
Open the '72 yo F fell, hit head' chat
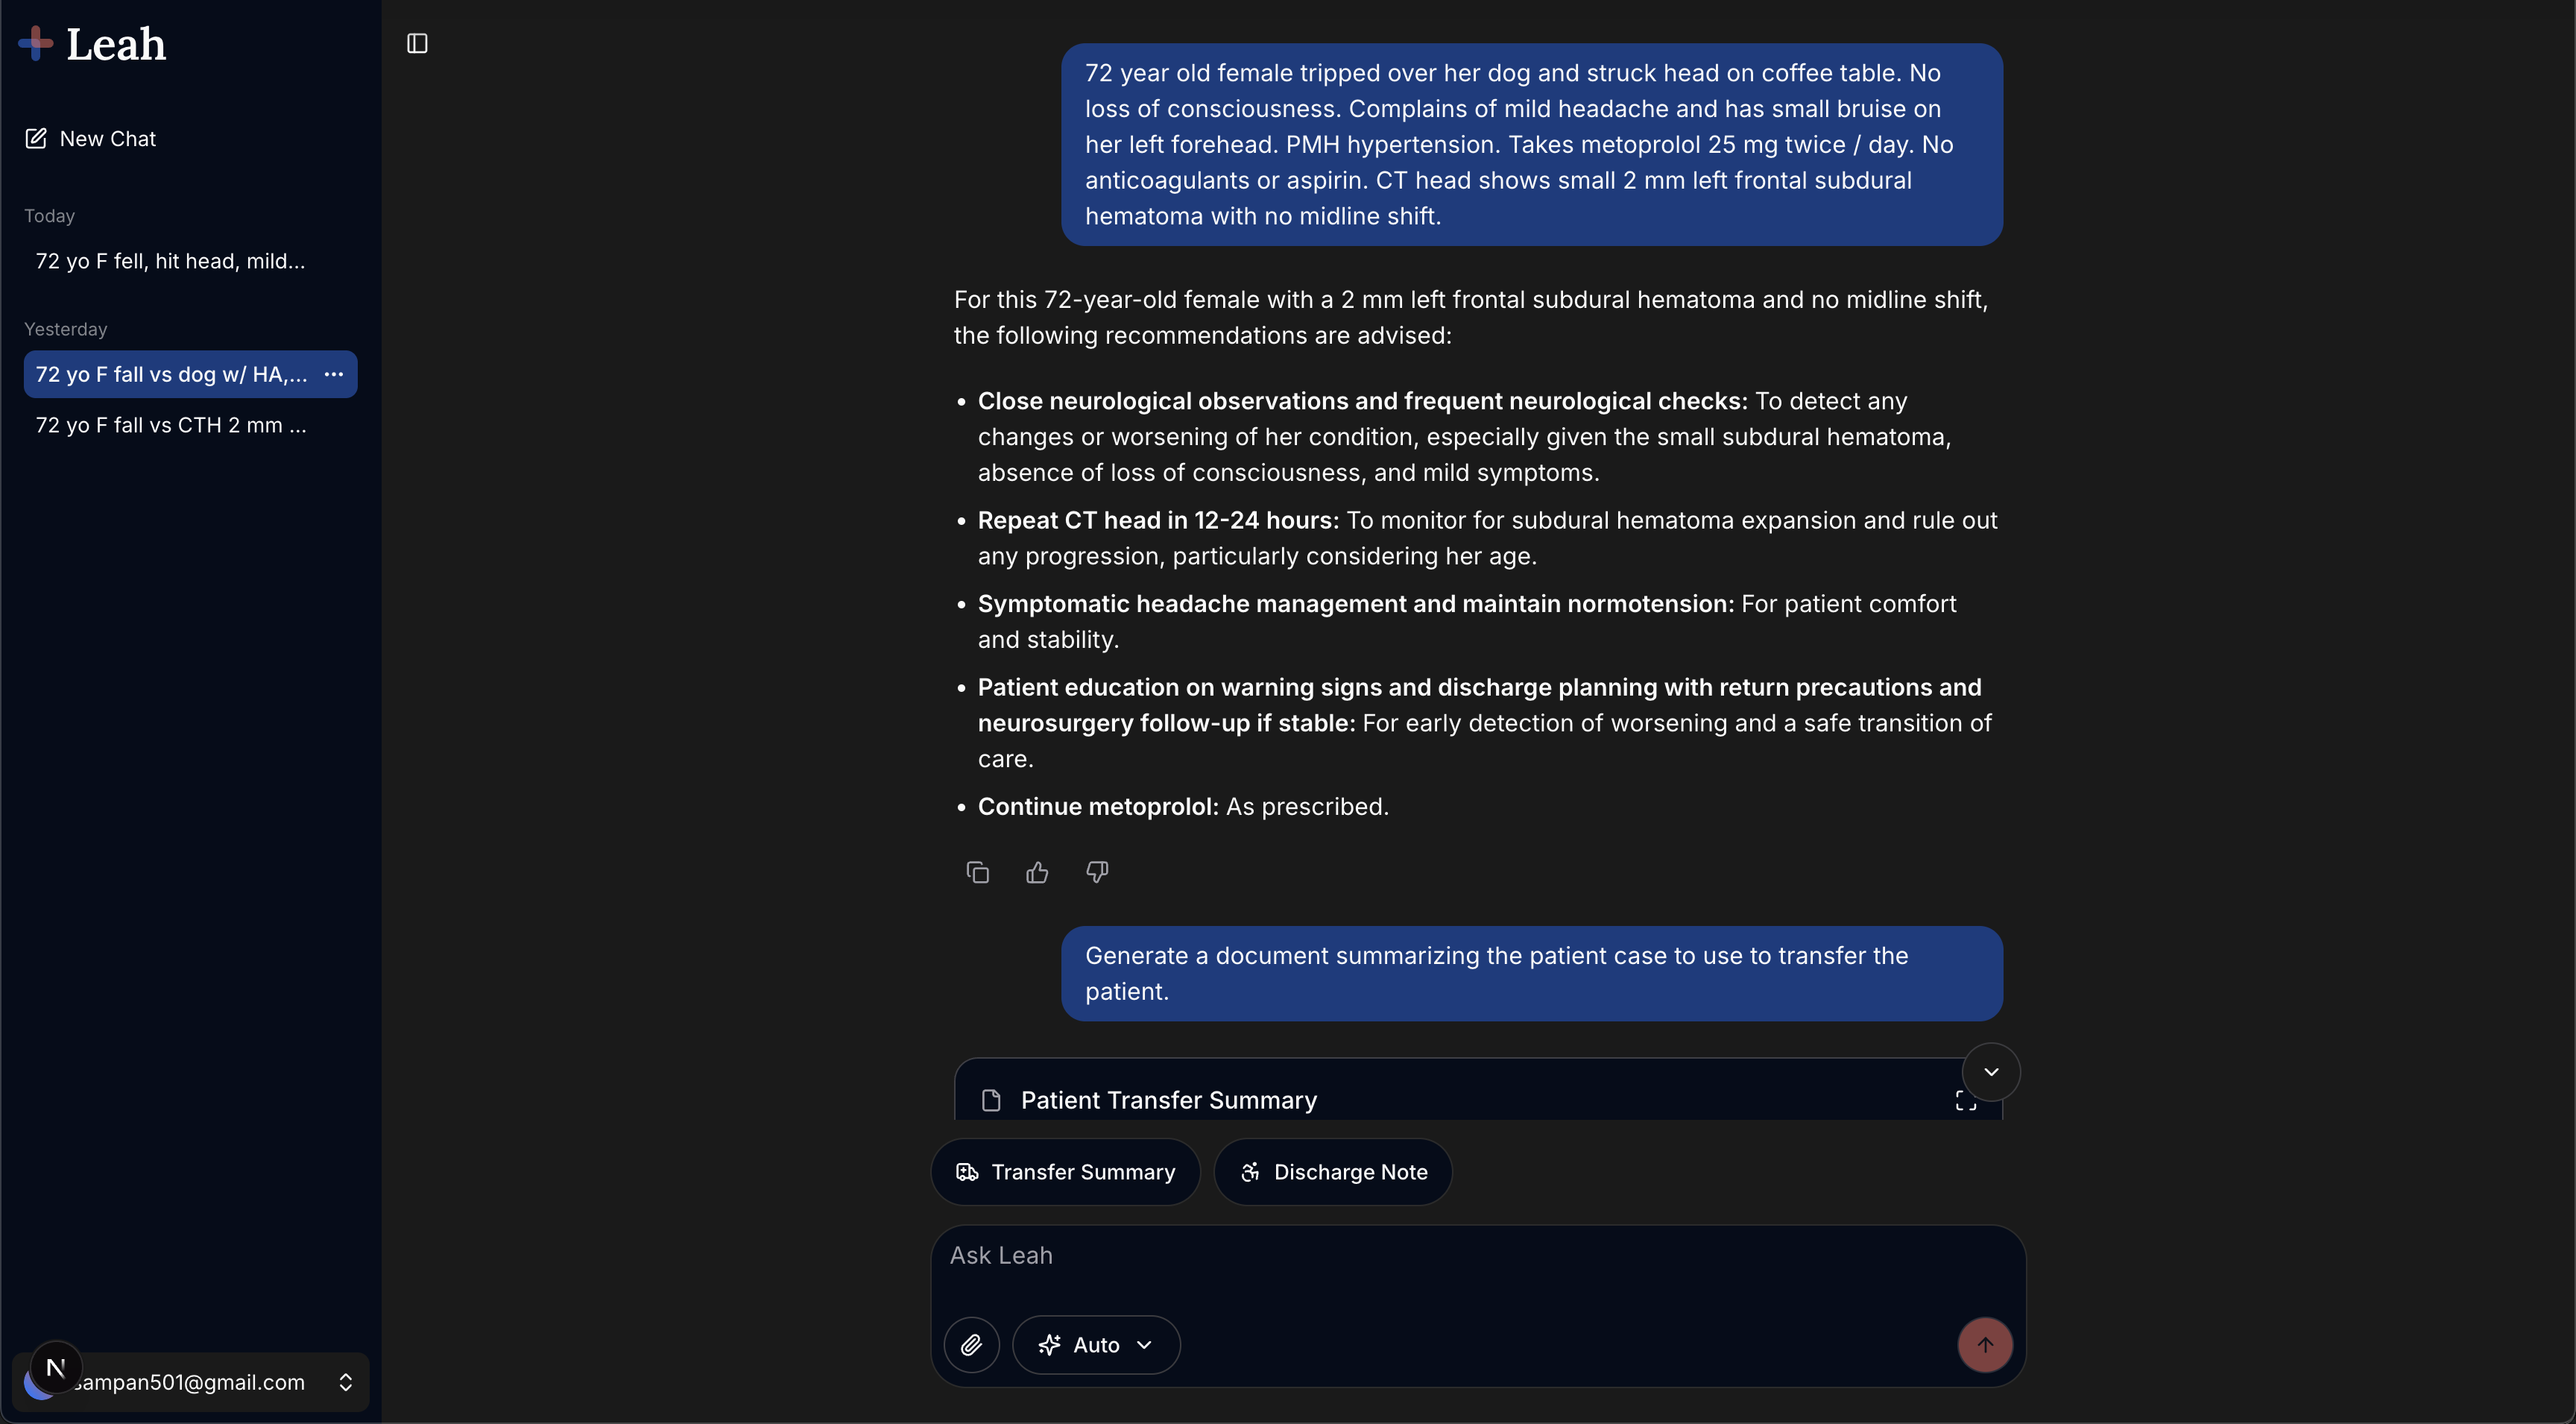tap(171, 261)
